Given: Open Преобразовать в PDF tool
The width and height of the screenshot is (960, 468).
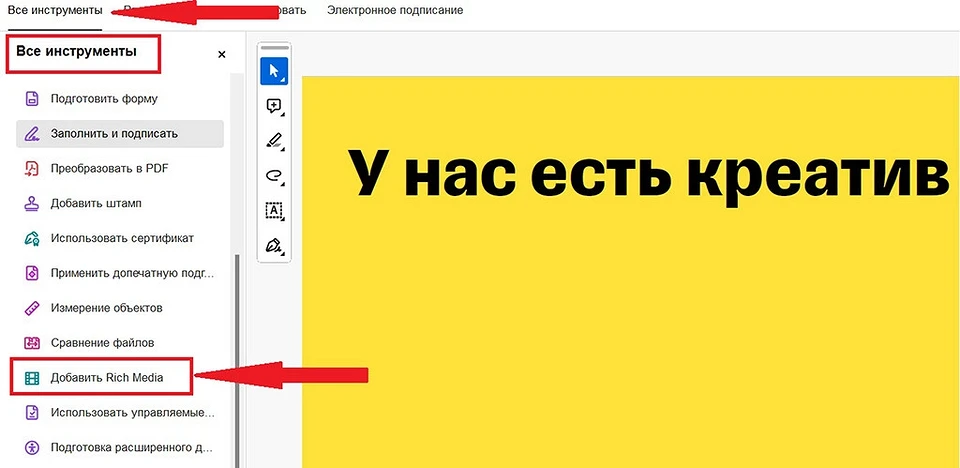Looking at the screenshot, I should (120, 168).
